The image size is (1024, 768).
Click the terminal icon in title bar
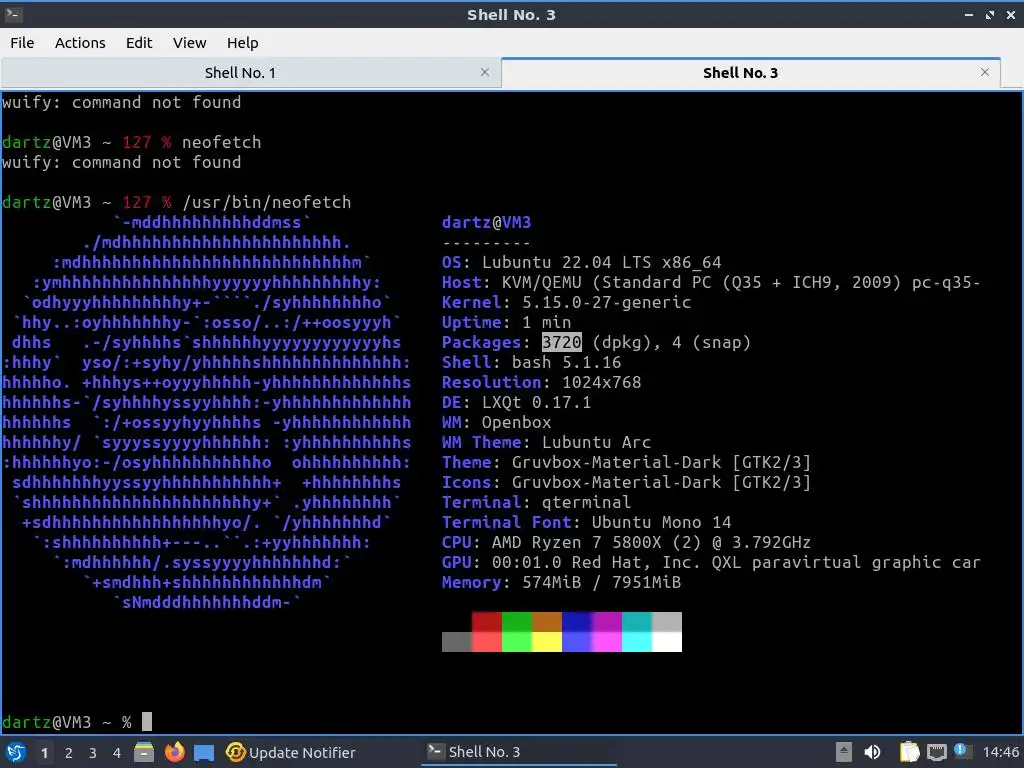[x=13, y=14]
